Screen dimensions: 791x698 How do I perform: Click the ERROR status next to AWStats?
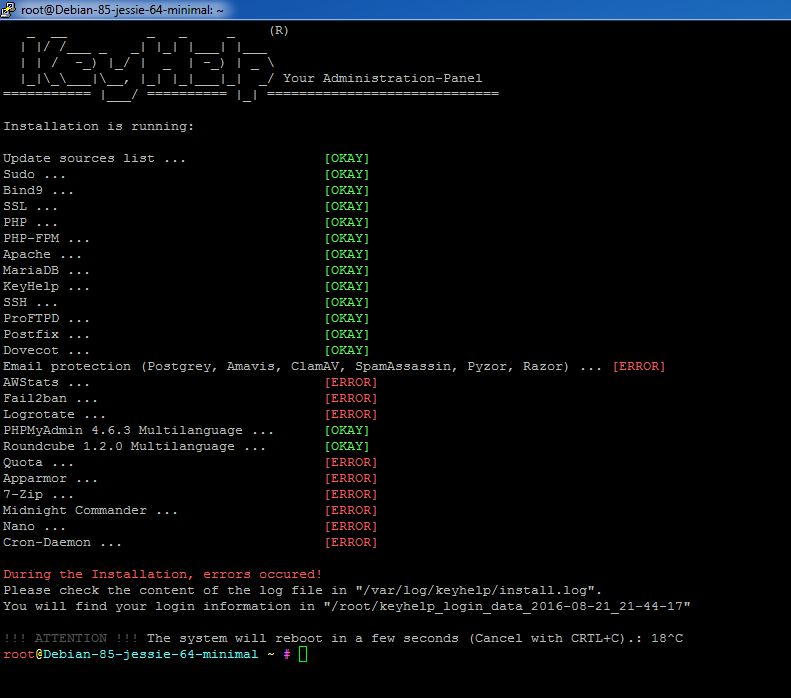pyautogui.click(x=351, y=383)
